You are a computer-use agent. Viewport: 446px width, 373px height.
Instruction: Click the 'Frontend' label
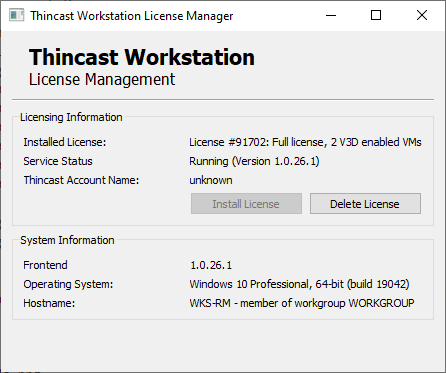[x=45, y=265]
